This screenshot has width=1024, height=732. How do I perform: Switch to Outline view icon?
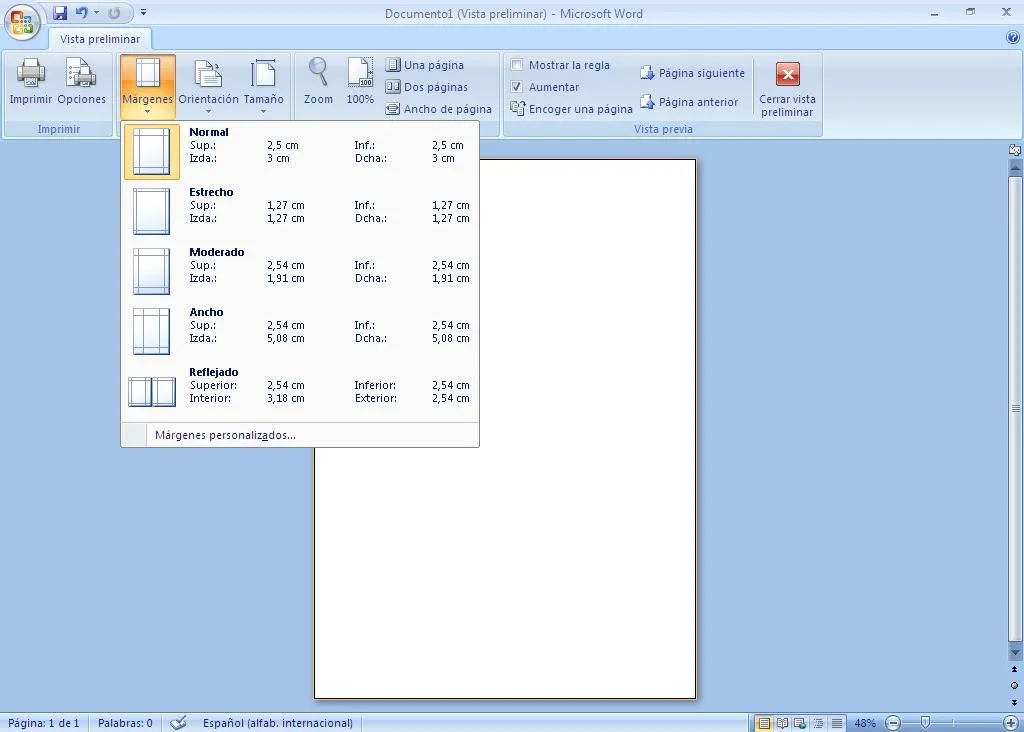pos(818,723)
